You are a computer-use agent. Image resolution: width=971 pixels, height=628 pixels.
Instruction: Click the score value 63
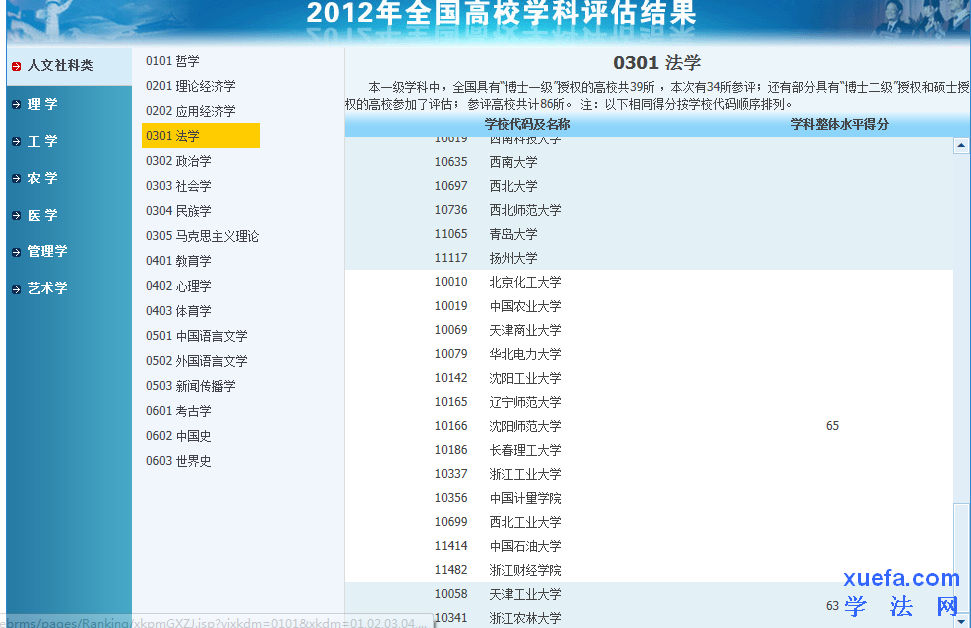(x=832, y=606)
